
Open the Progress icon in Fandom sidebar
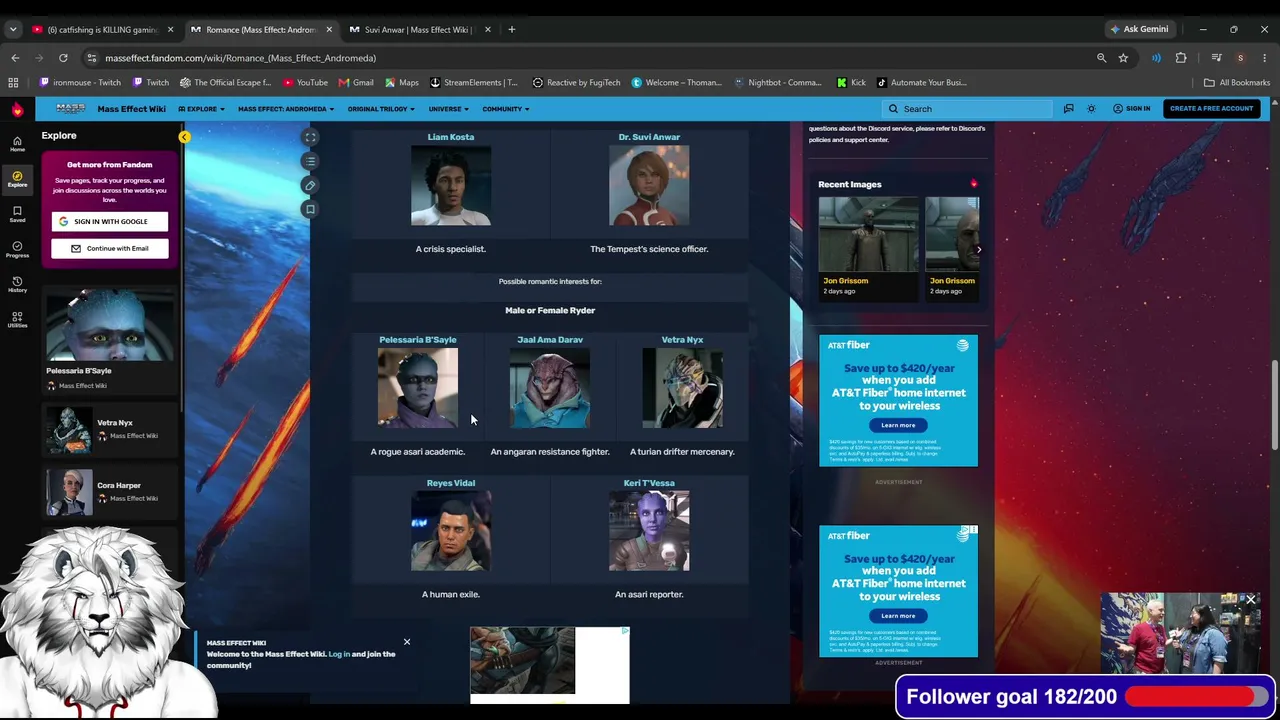point(17,249)
